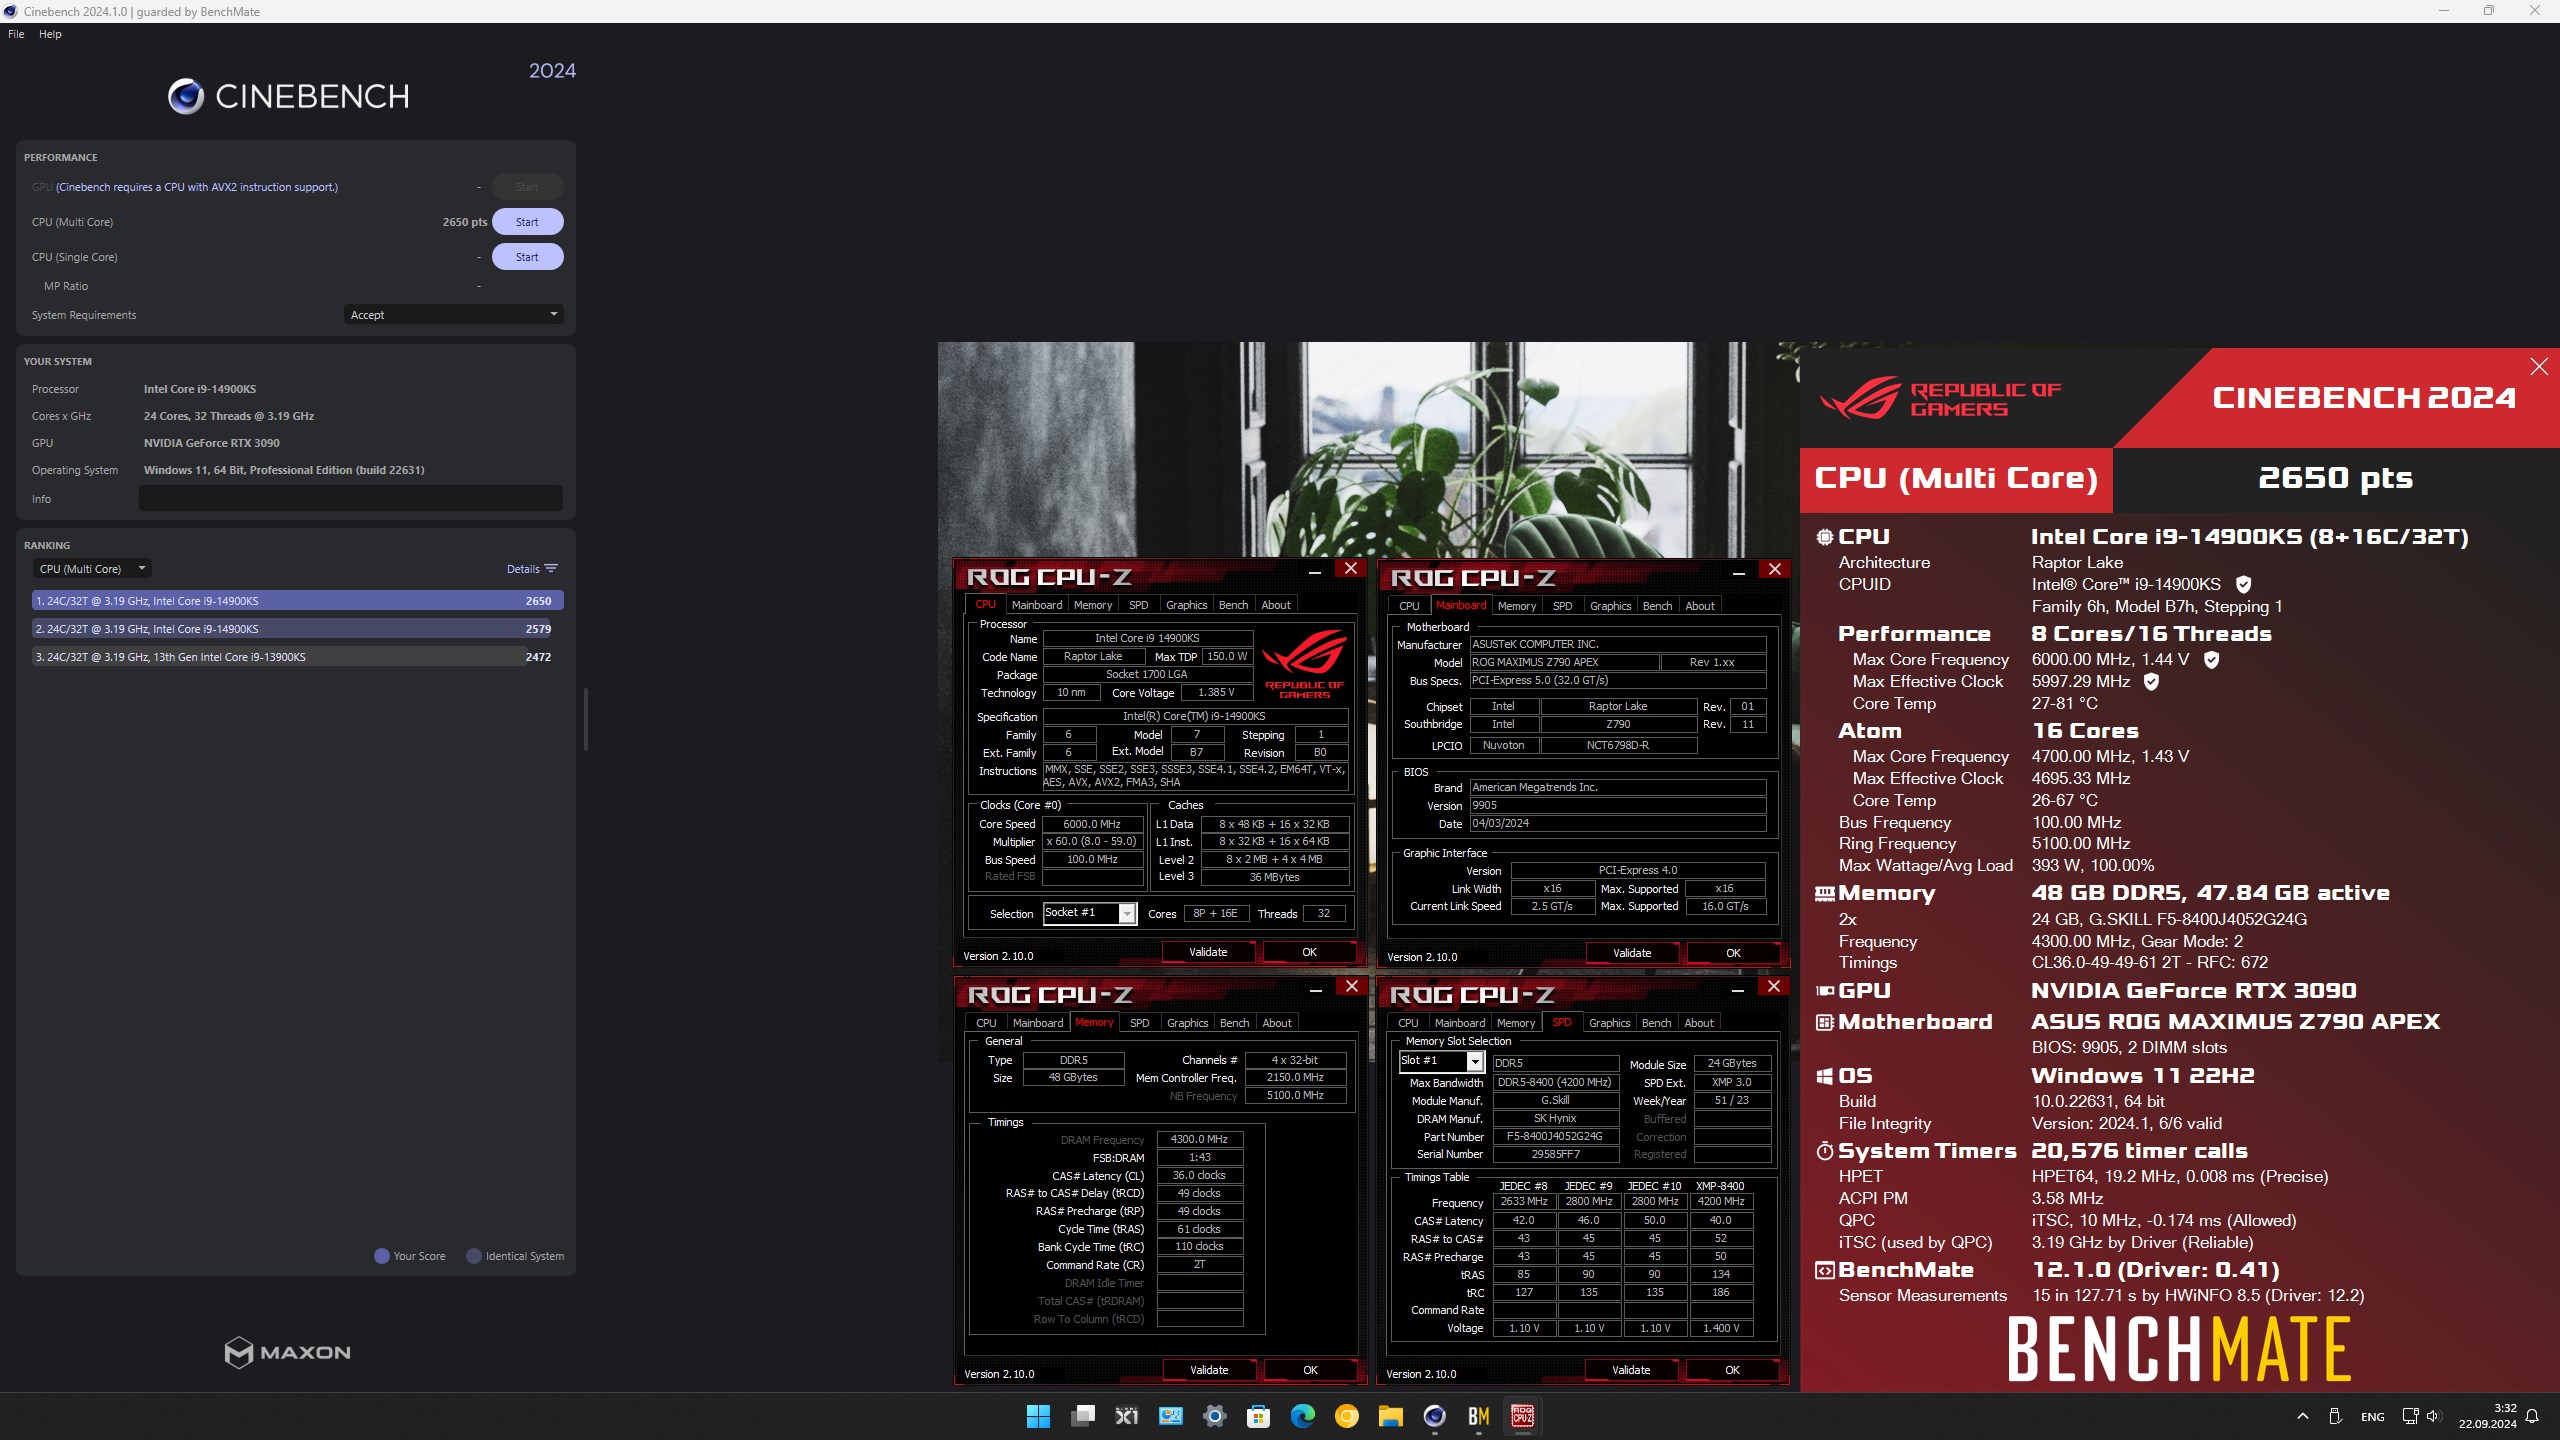The height and width of the screenshot is (1440, 2560).
Task: Select ranking entry with score 2650
Action: pyautogui.click(x=298, y=601)
